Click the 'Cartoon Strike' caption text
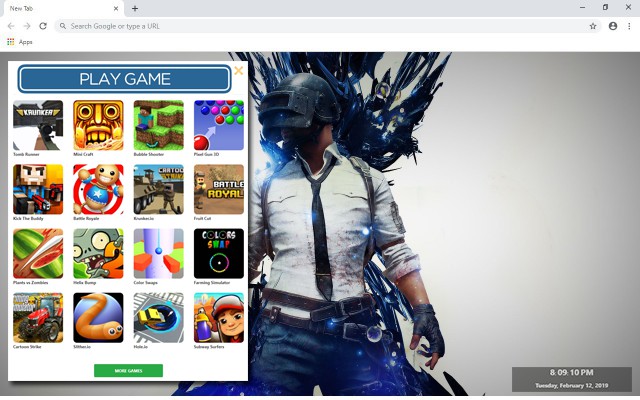 (27, 347)
